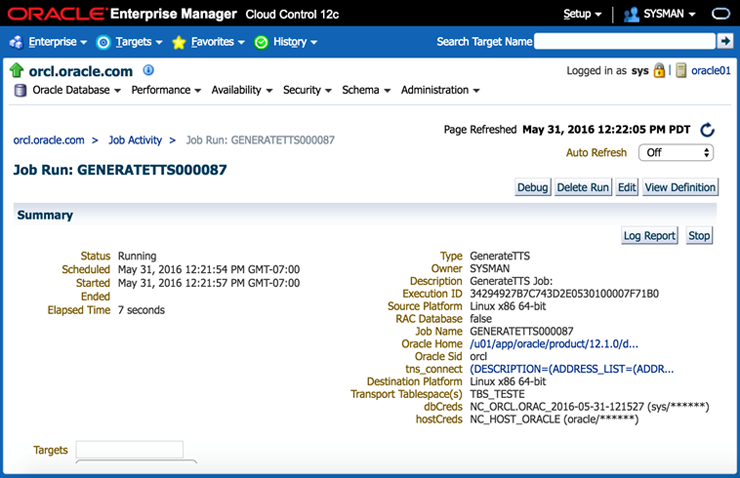Viewport: 740px width, 478px height.
Task: Click the accessibility oval icon in header
Action: [x=721, y=14]
